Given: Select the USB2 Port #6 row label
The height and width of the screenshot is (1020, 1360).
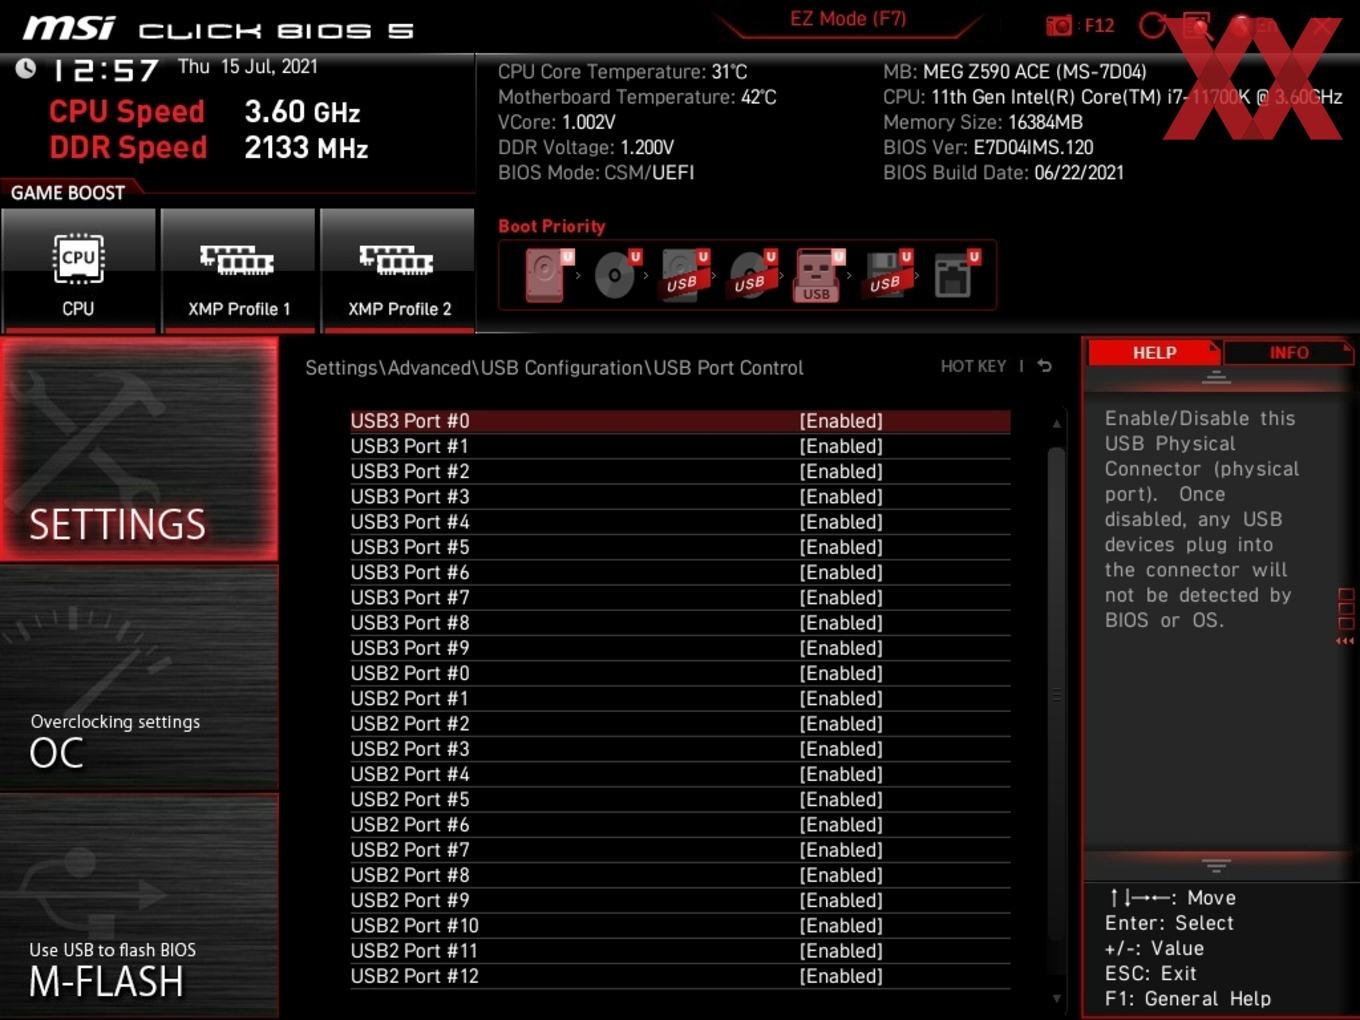Looking at the screenshot, I should (x=410, y=825).
